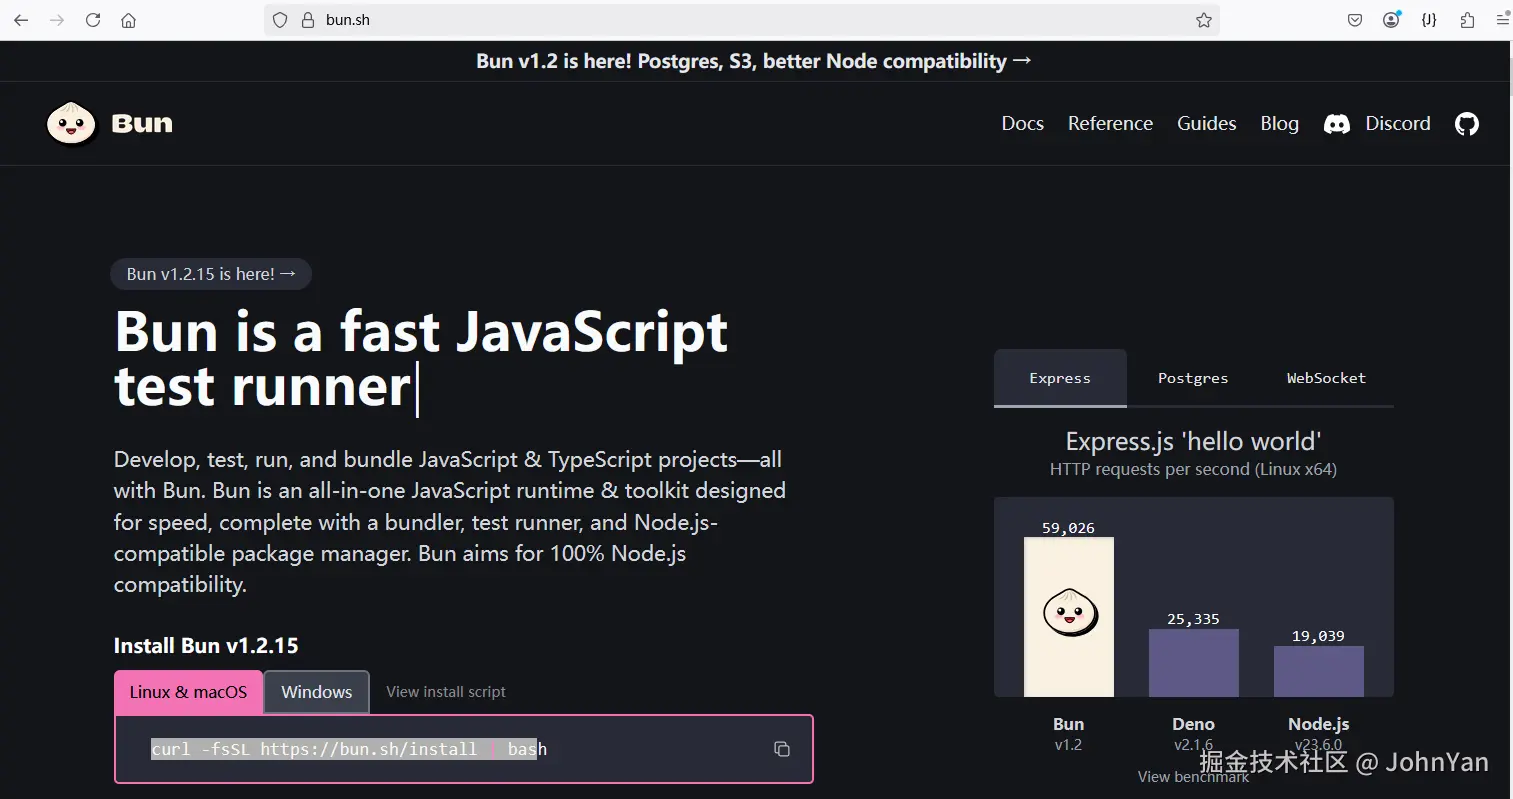Click the Express.js 'hello world' heading
The image size is (1513, 799).
(x=1193, y=441)
